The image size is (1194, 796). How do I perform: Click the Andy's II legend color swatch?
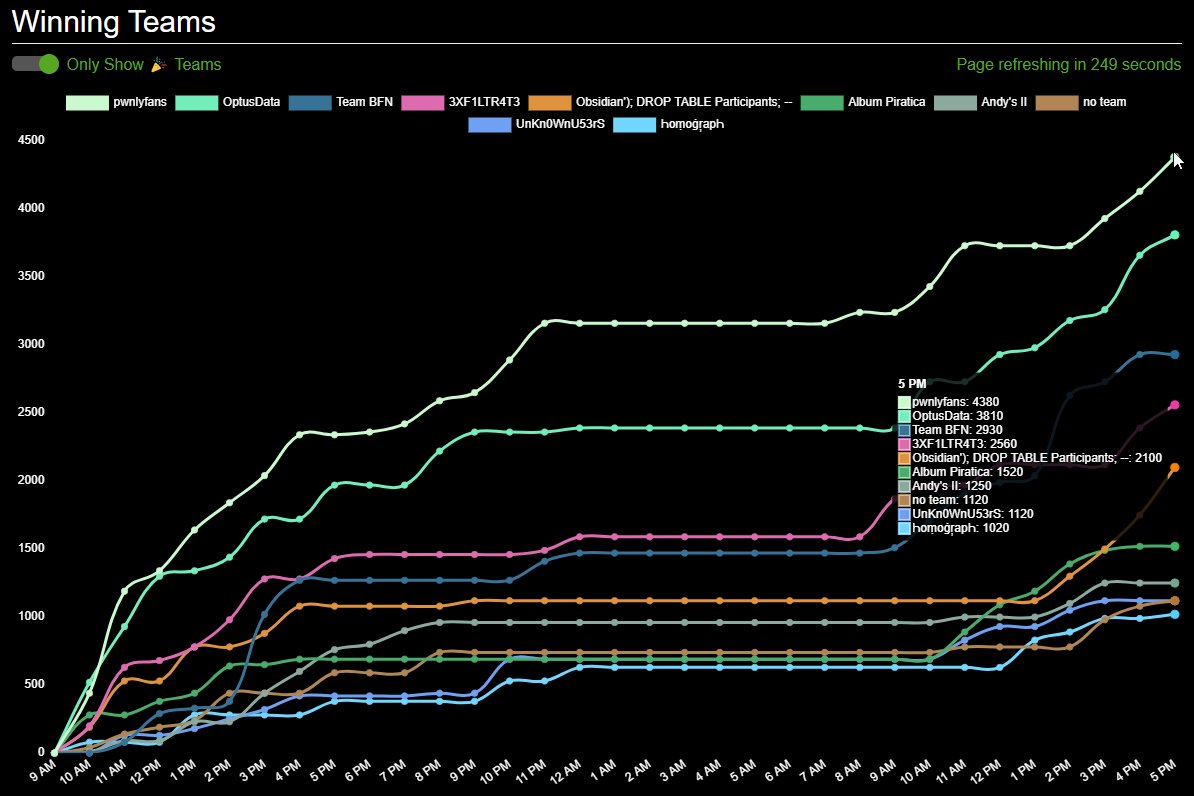click(955, 102)
